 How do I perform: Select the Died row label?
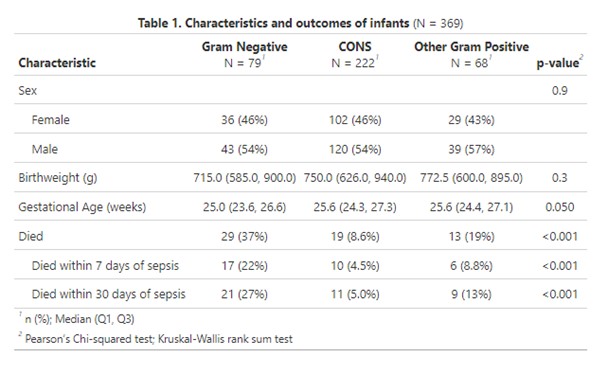(x=31, y=236)
